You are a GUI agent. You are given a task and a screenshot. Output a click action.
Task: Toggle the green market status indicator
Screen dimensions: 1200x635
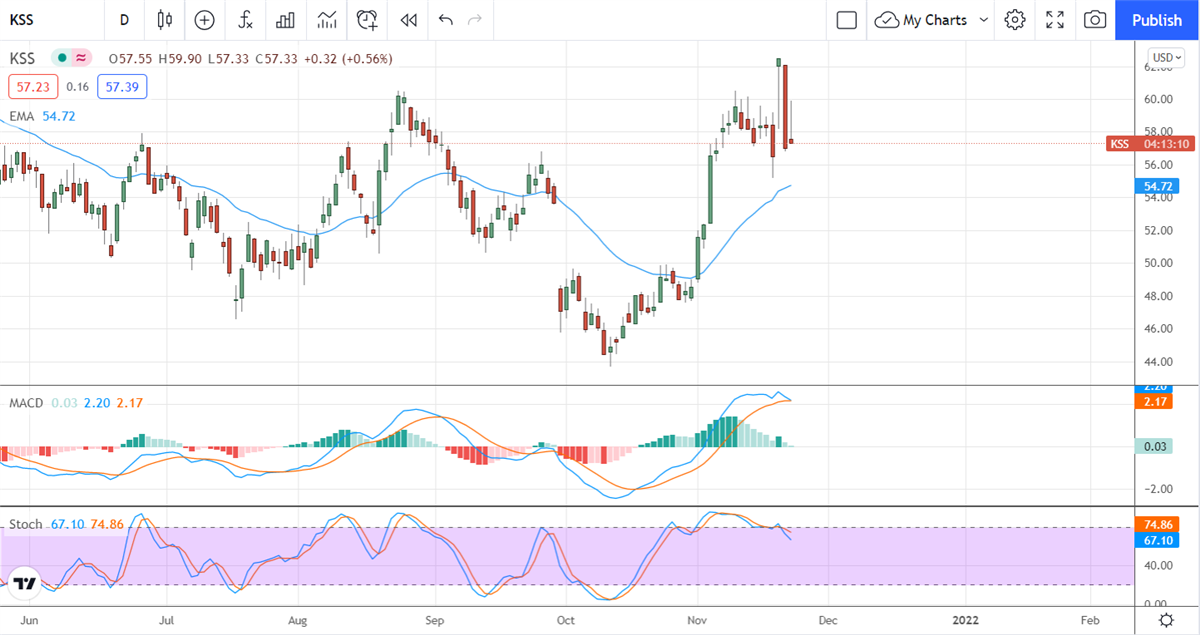click(62, 58)
